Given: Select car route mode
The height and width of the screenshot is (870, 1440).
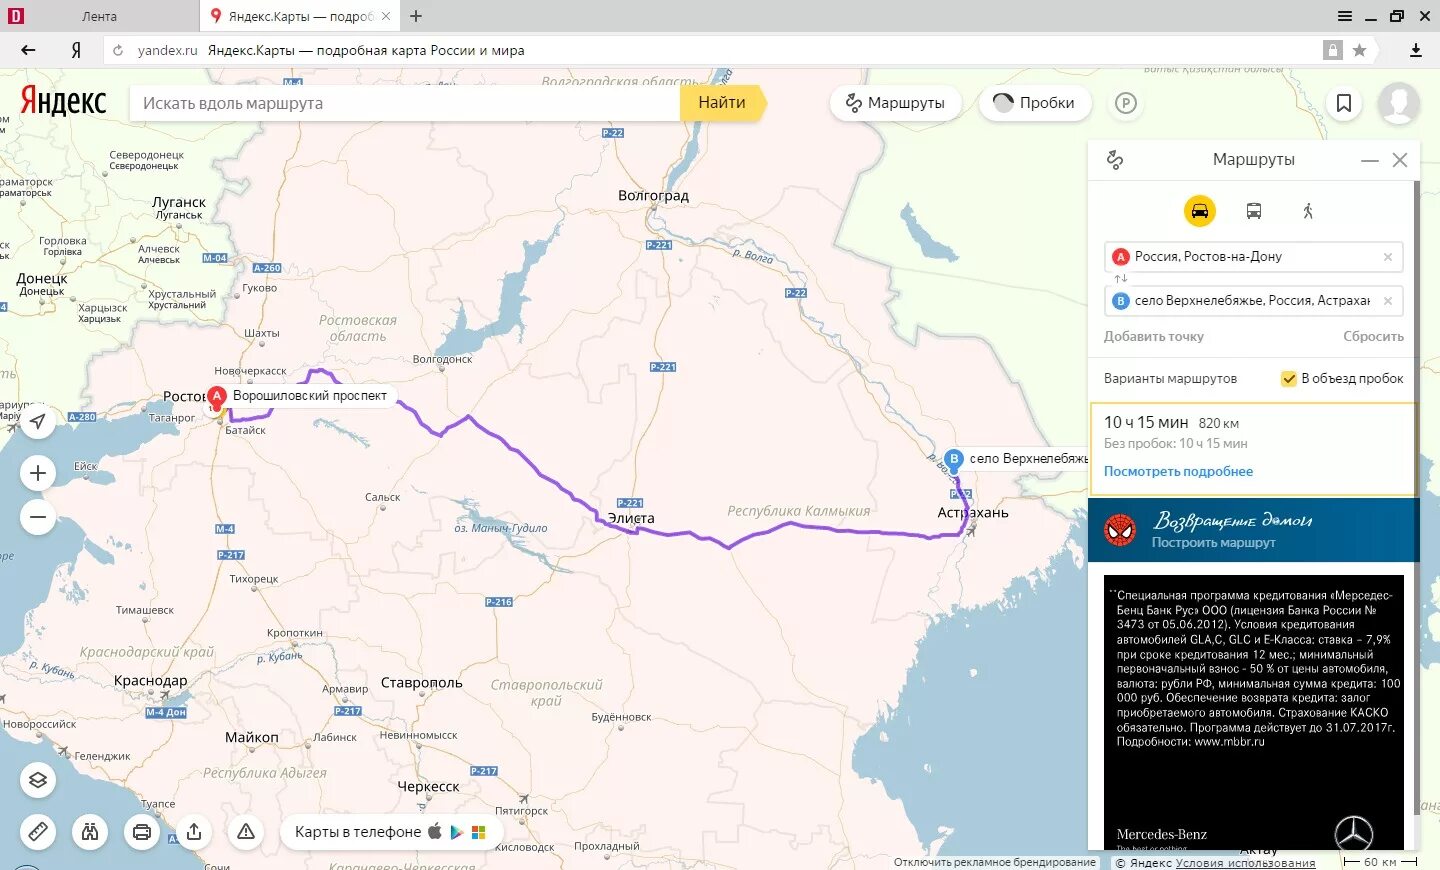Looking at the screenshot, I should (x=1200, y=211).
